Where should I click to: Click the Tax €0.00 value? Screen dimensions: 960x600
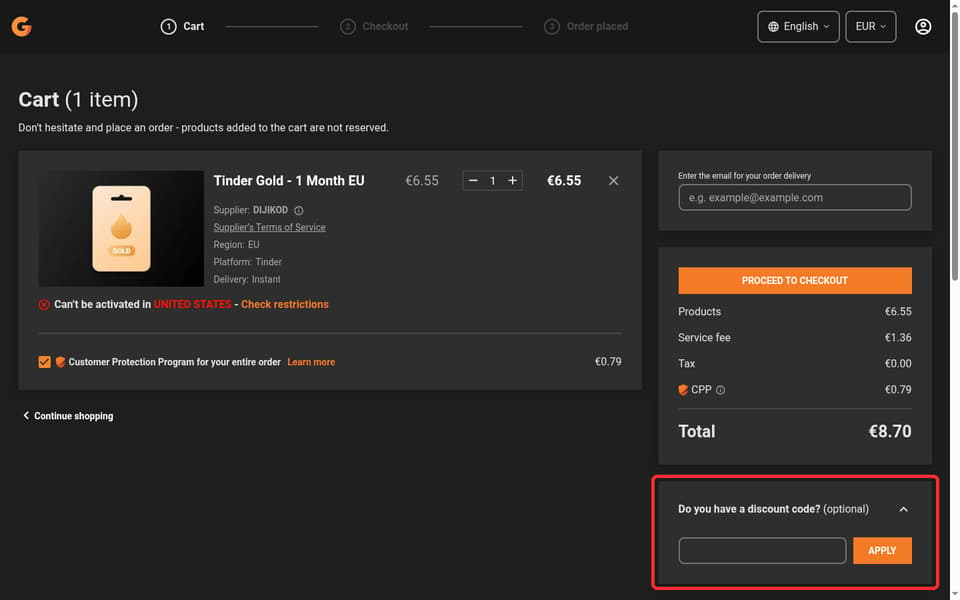[898, 364]
